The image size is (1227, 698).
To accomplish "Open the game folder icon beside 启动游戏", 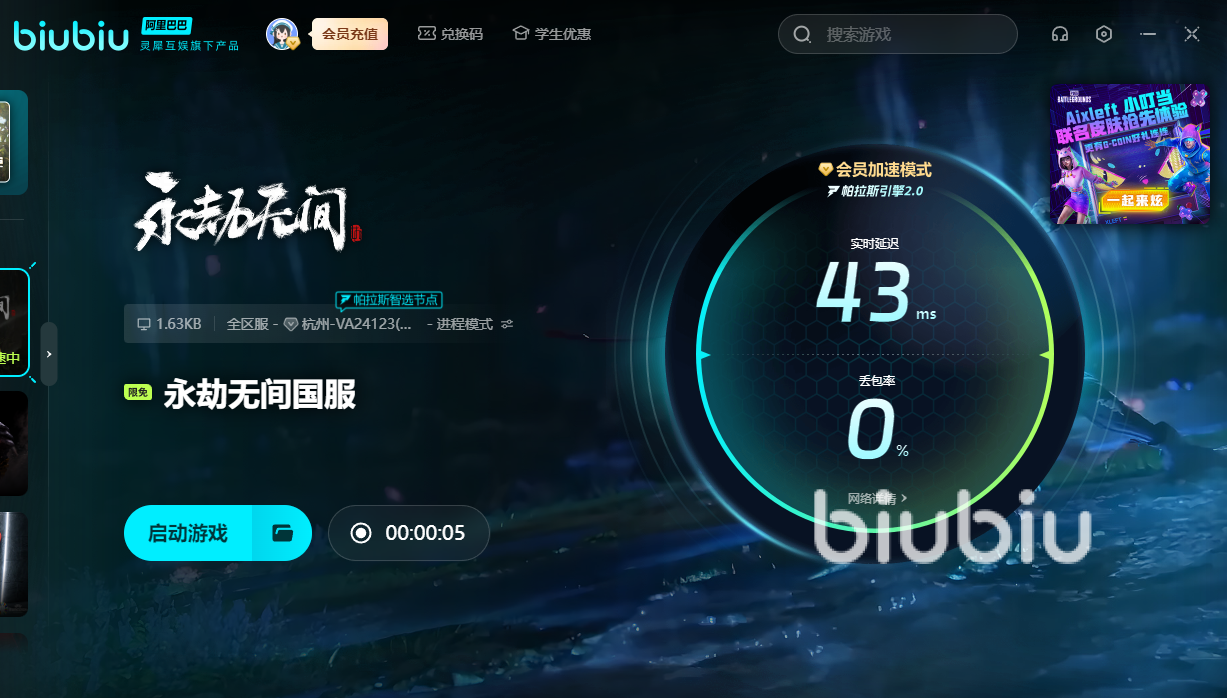I will point(282,533).
